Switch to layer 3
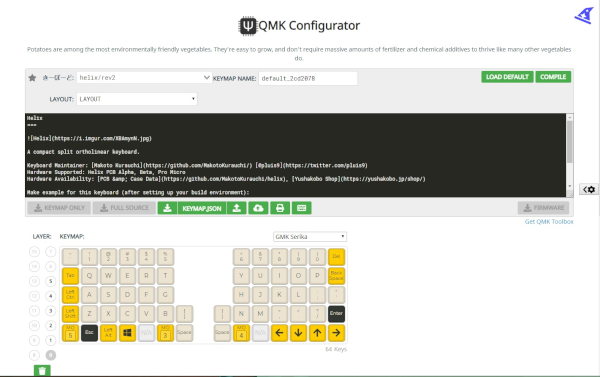The image size is (600, 377). click(x=51, y=311)
